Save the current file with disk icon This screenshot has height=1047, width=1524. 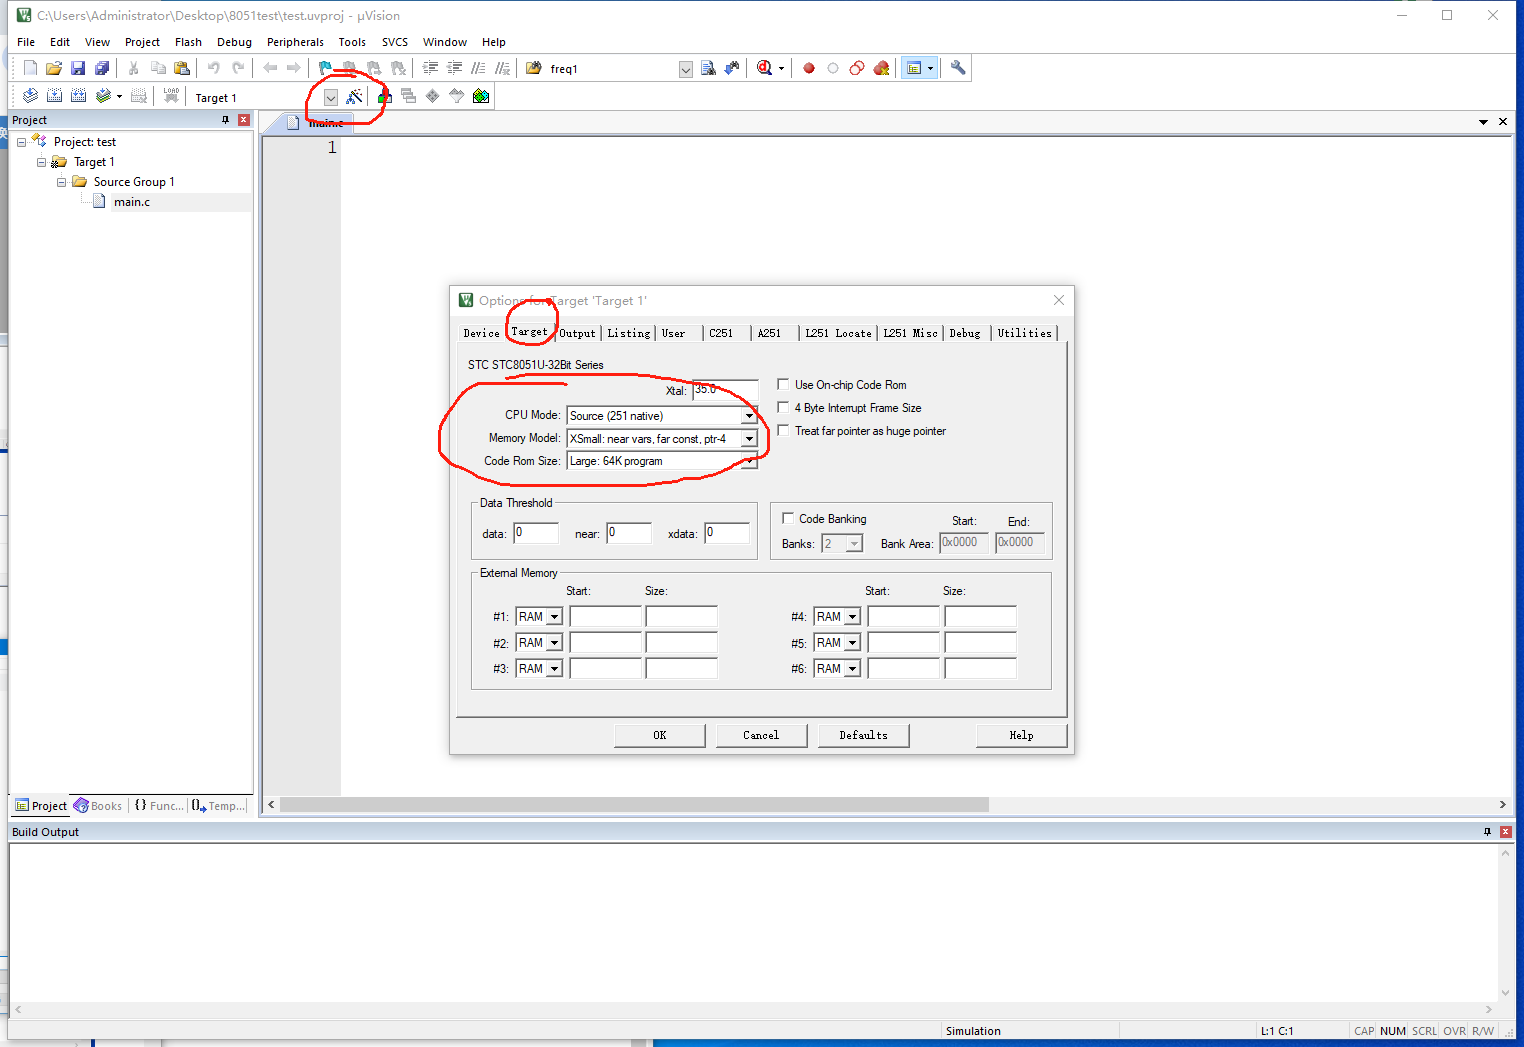tap(78, 68)
